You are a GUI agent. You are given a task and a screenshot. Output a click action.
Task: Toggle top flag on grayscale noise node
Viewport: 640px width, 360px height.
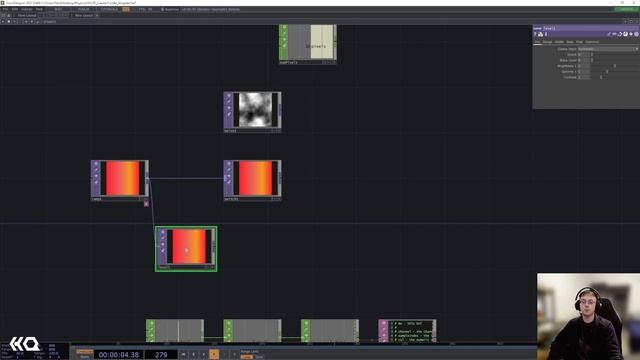[229, 96]
